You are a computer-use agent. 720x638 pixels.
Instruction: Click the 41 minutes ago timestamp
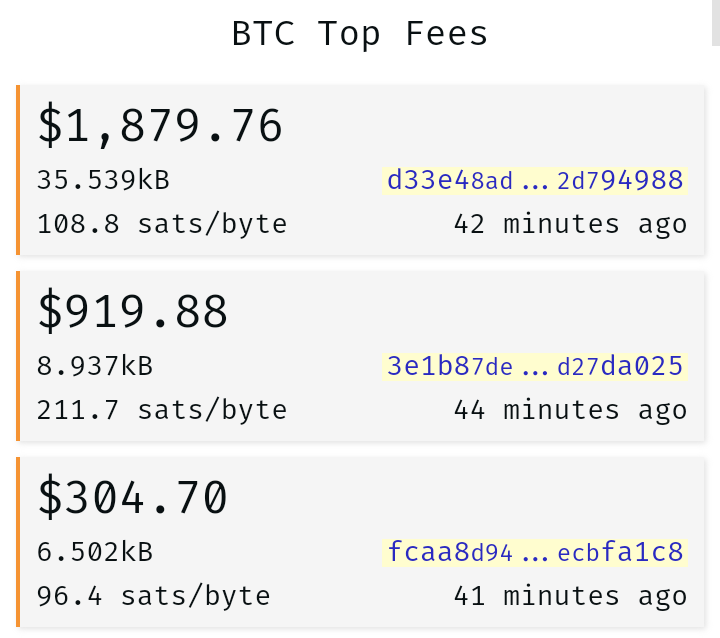click(570, 597)
